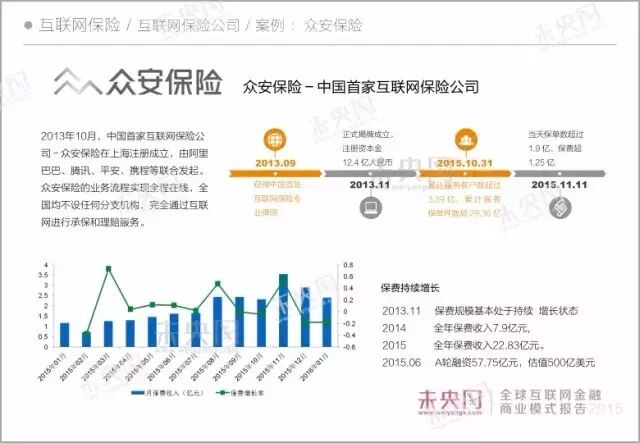Click the heading 保费持续增长

pyautogui.click(x=410, y=288)
